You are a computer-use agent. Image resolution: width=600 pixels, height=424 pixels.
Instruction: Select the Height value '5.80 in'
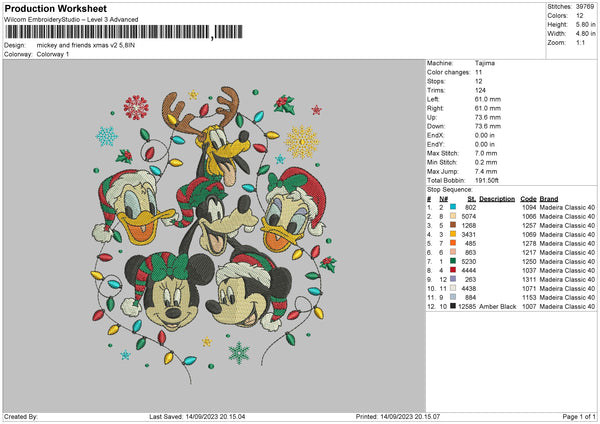(585, 24)
